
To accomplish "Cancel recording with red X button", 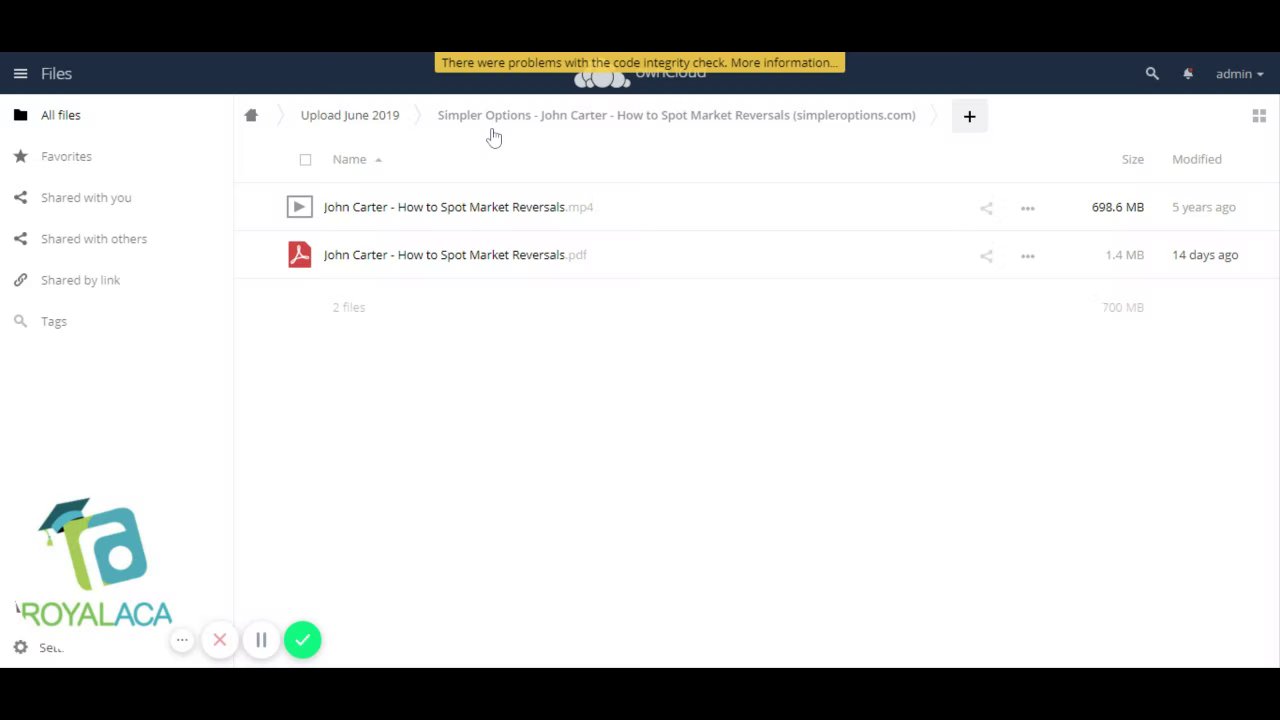I will point(220,640).
